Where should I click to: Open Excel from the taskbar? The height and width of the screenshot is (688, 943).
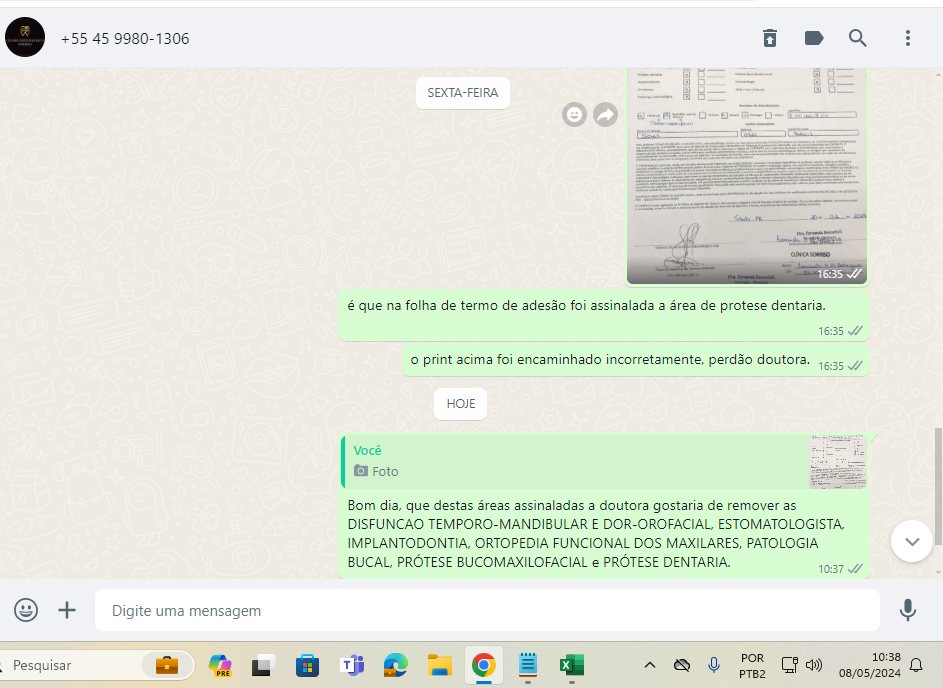(x=571, y=665)
